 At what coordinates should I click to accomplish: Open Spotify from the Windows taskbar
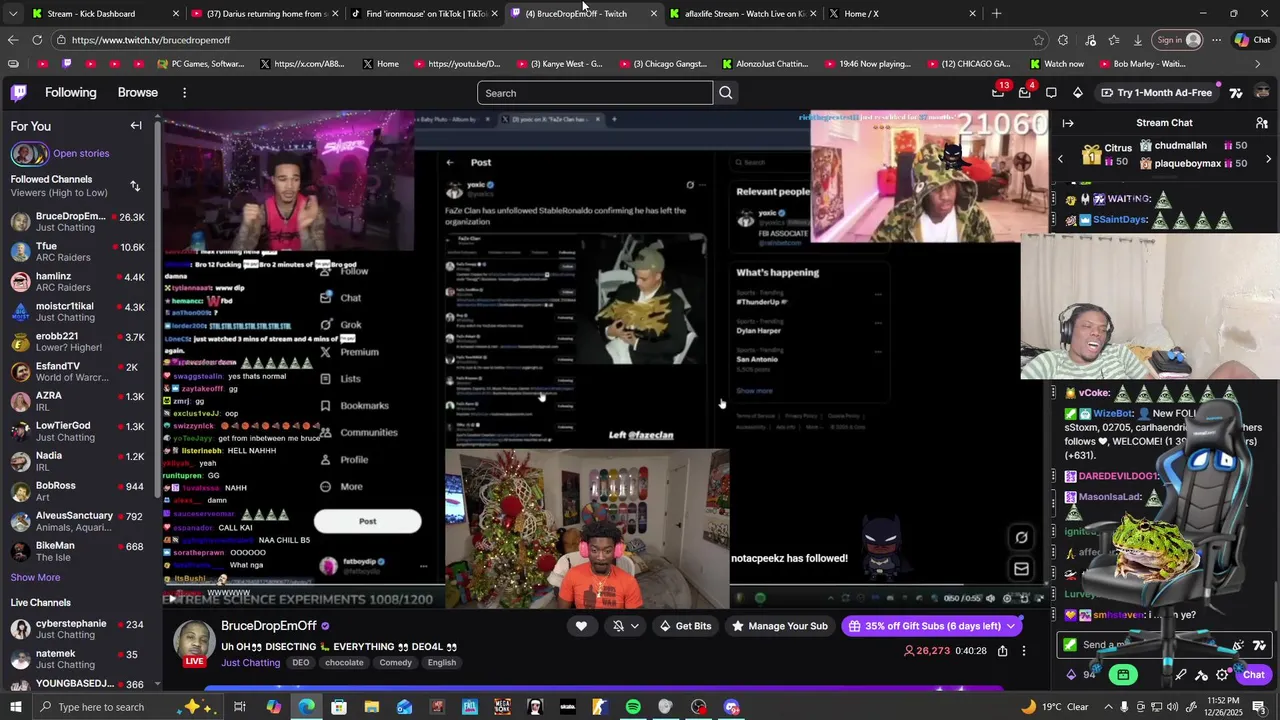[x=633, y=707]
